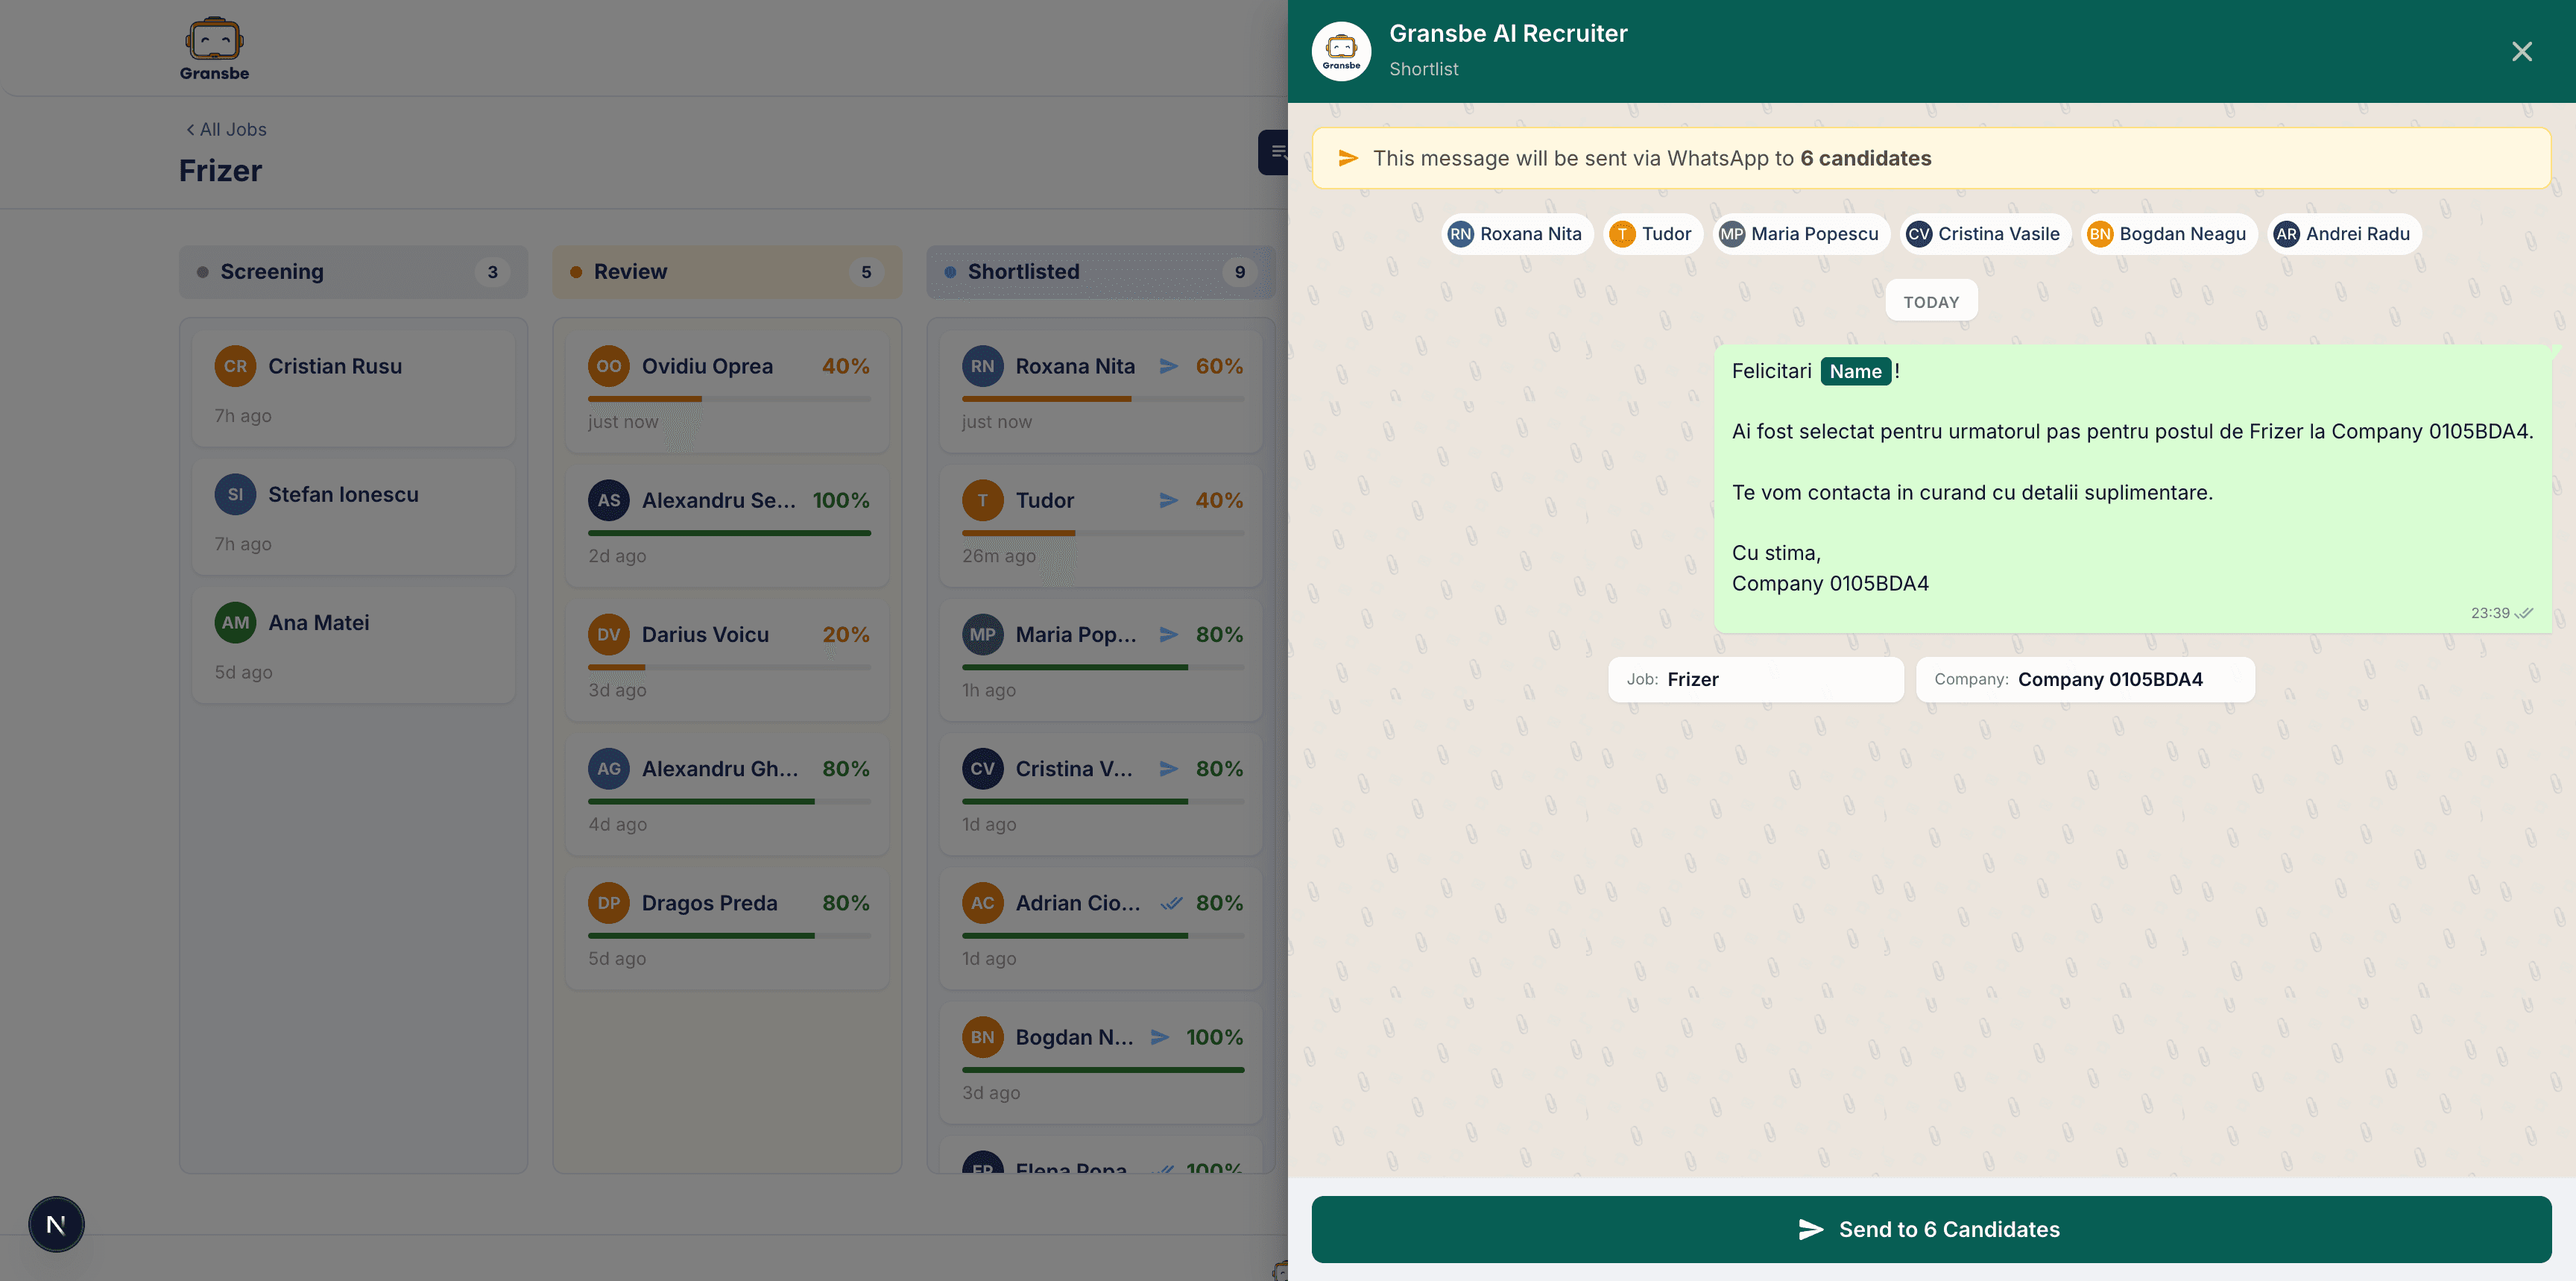Open the Job field showing Frizer

[1756, 679]
